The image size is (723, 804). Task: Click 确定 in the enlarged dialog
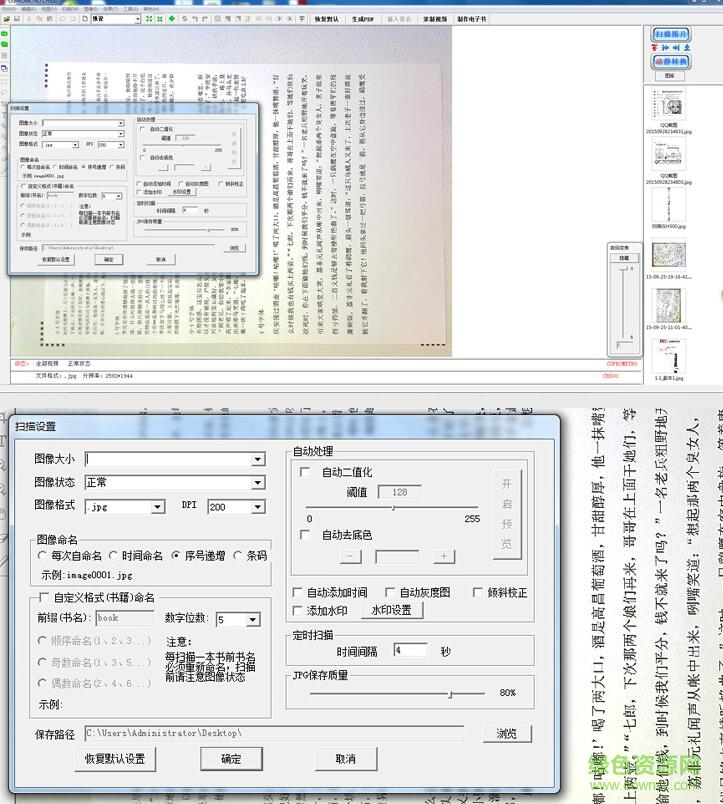click(x=231, y=759)
